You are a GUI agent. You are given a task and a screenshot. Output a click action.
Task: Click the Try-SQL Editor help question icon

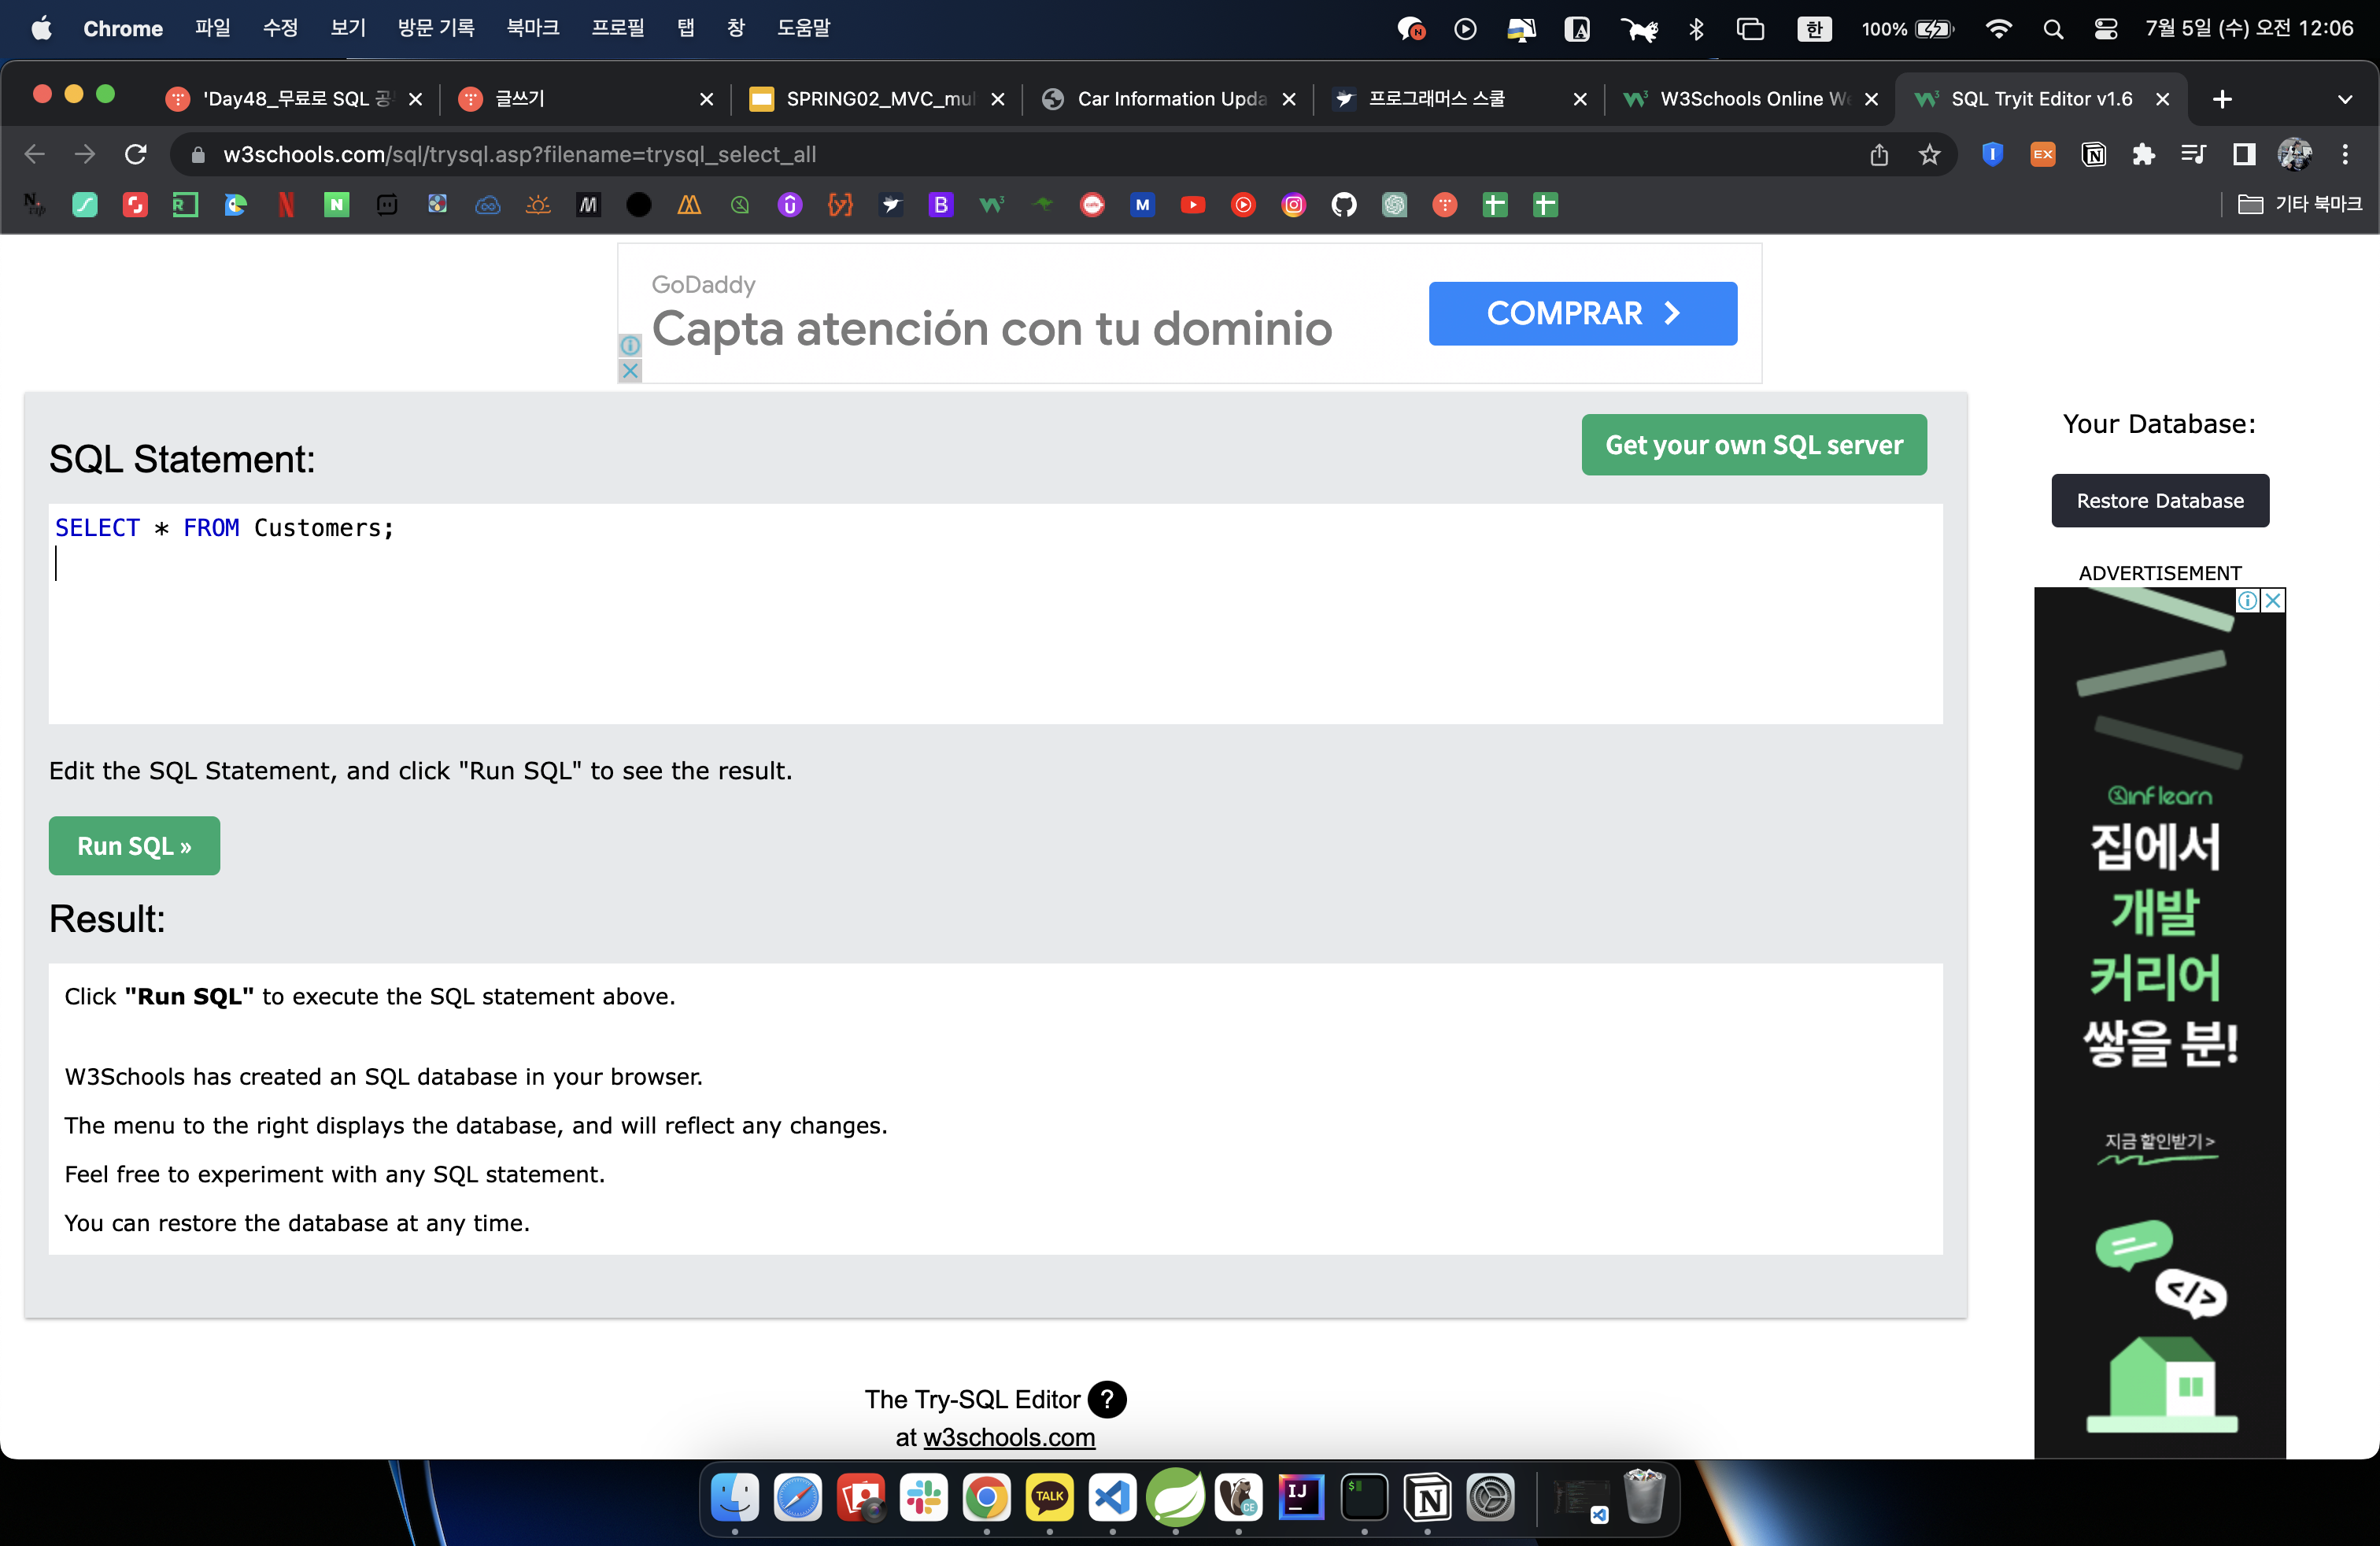pos(1106,1399)
